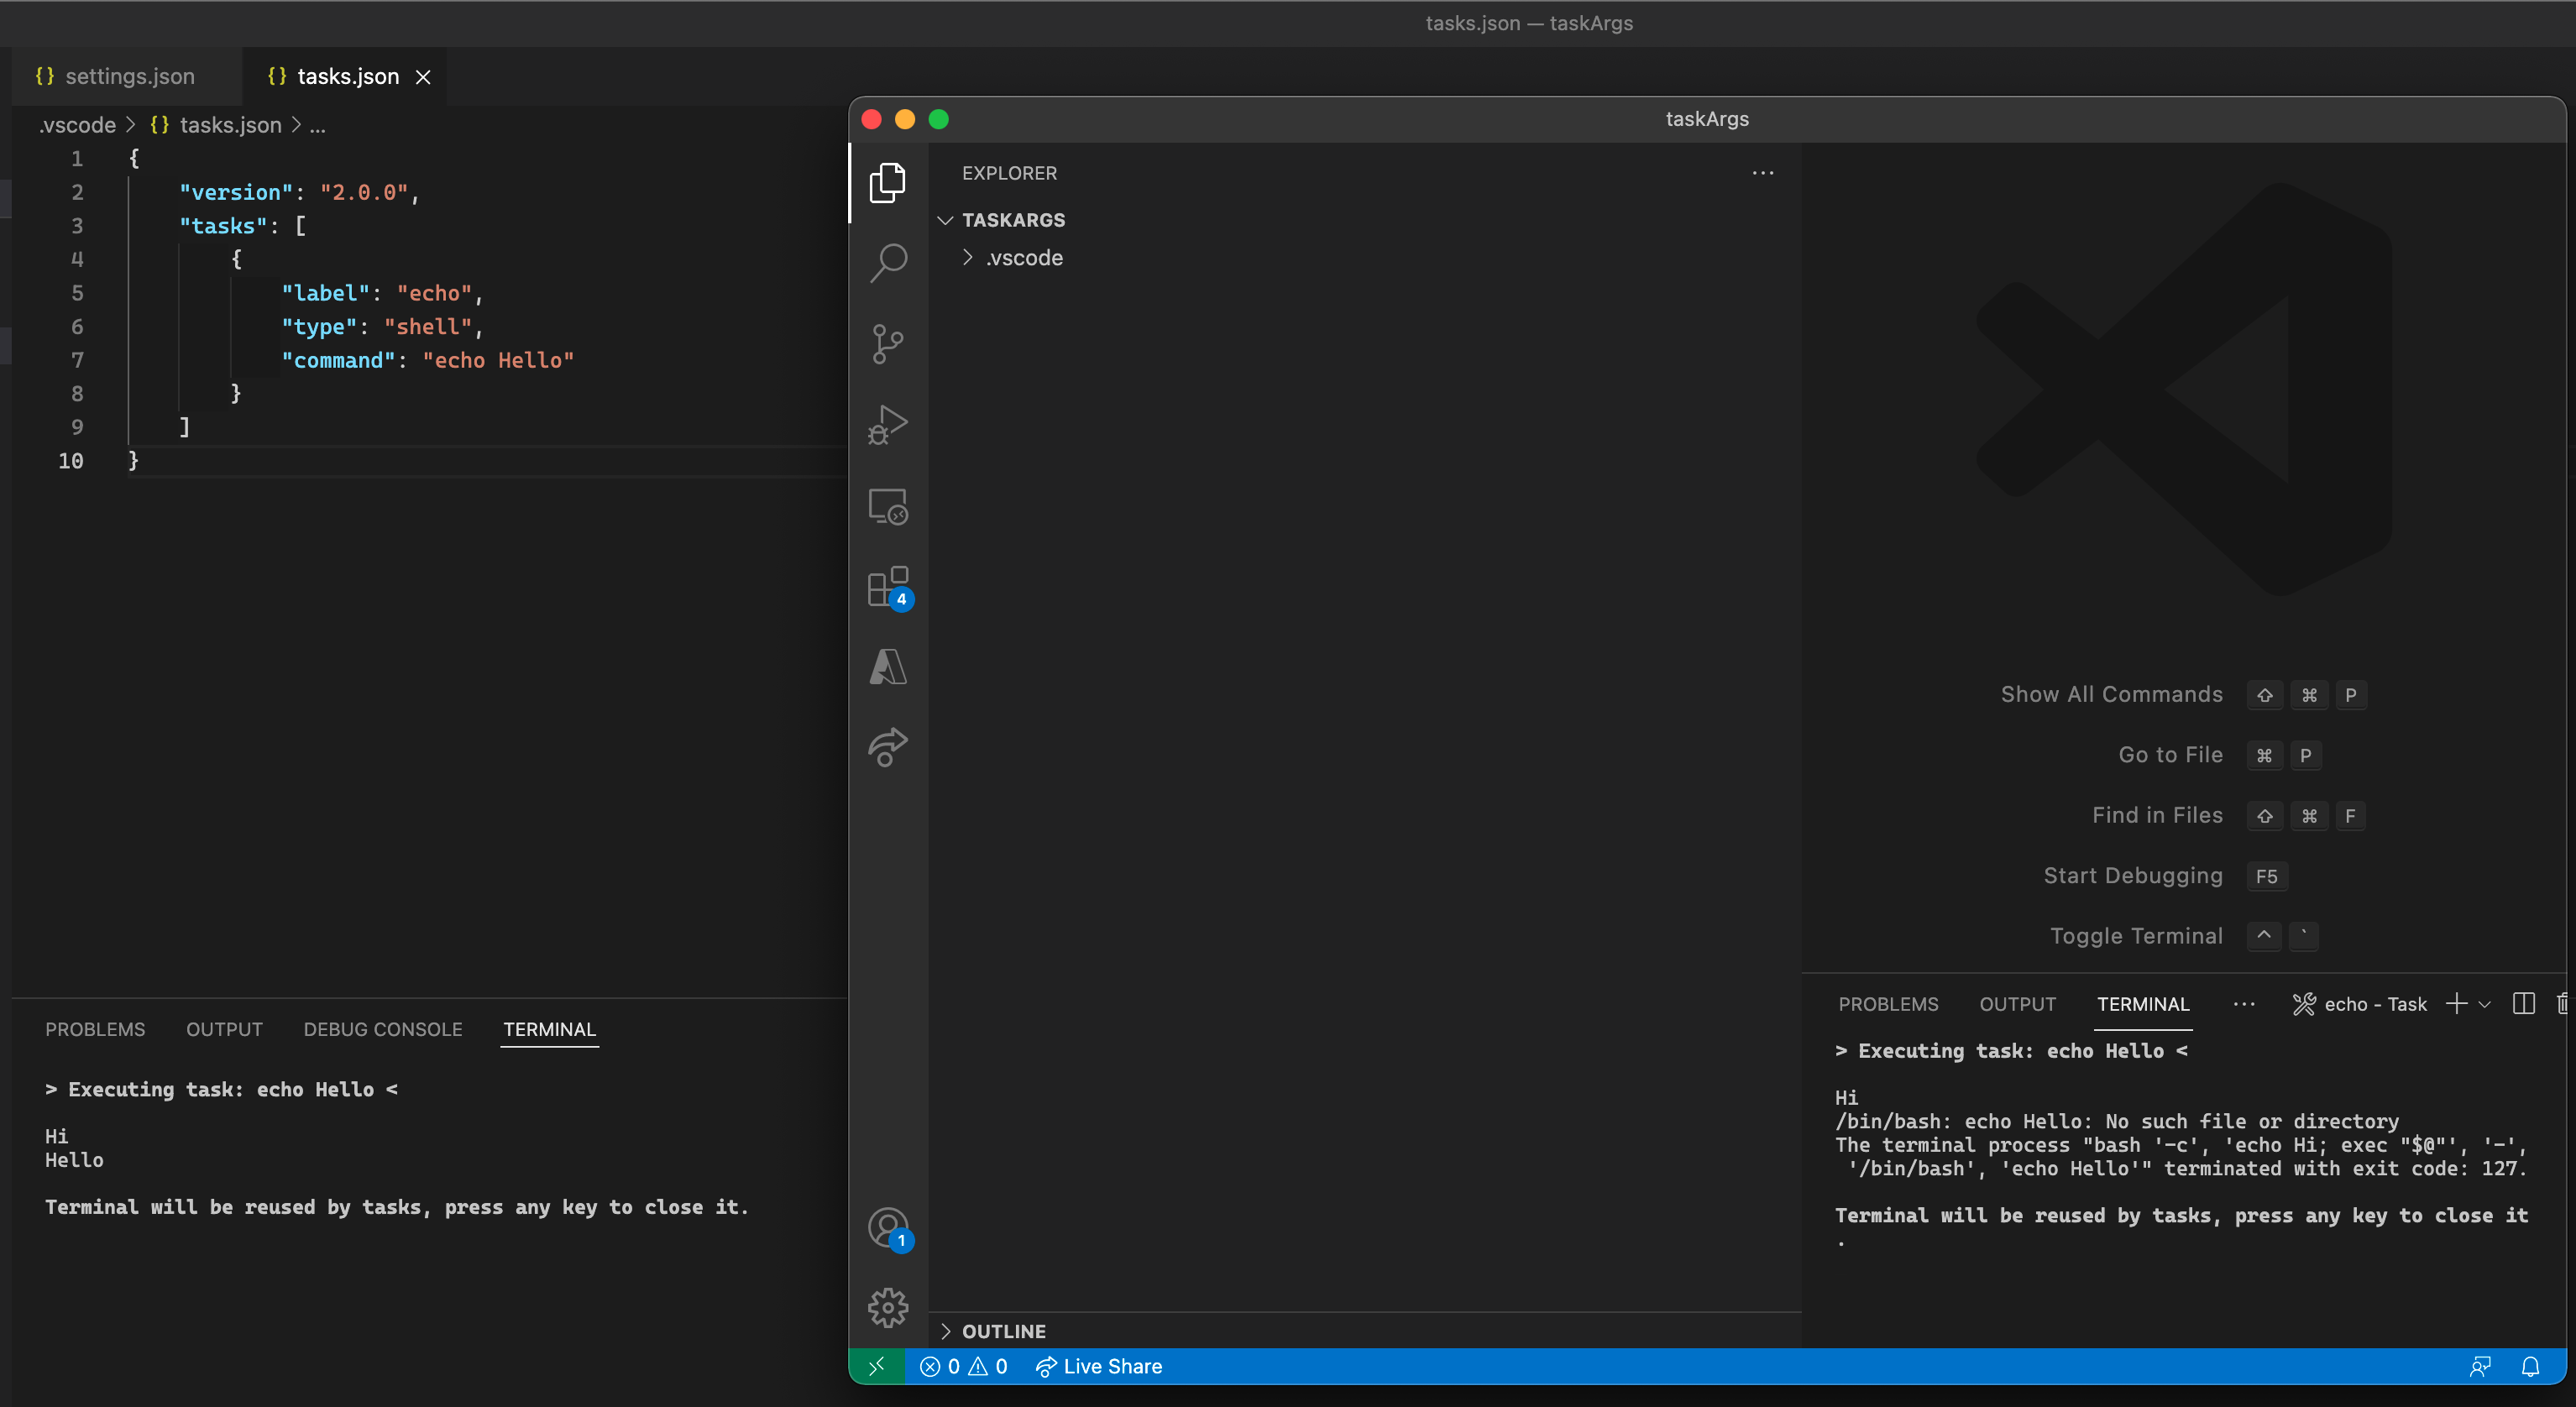Click the errors and warnings indicator
2576x1407 pixels.
[963, 1366]
